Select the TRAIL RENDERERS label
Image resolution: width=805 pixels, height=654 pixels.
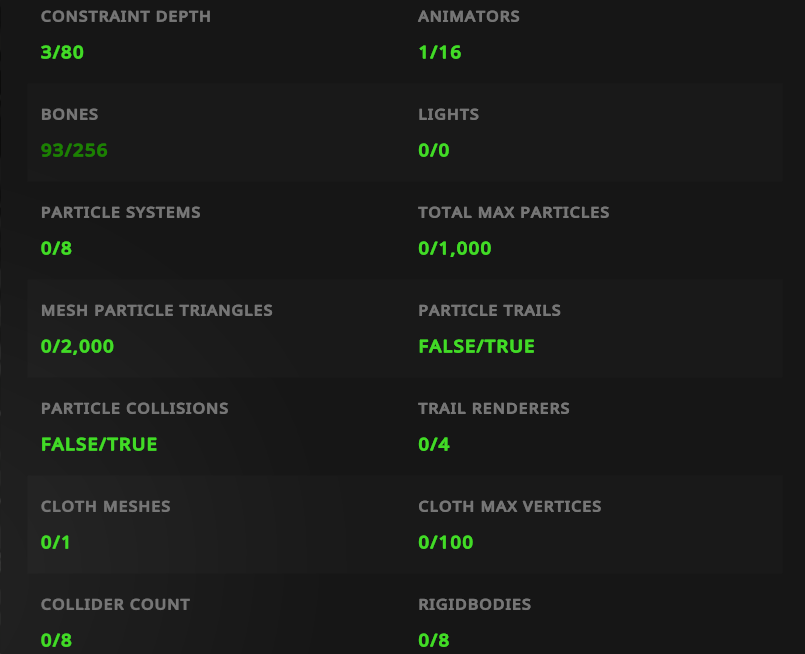(x=494, y=409)
